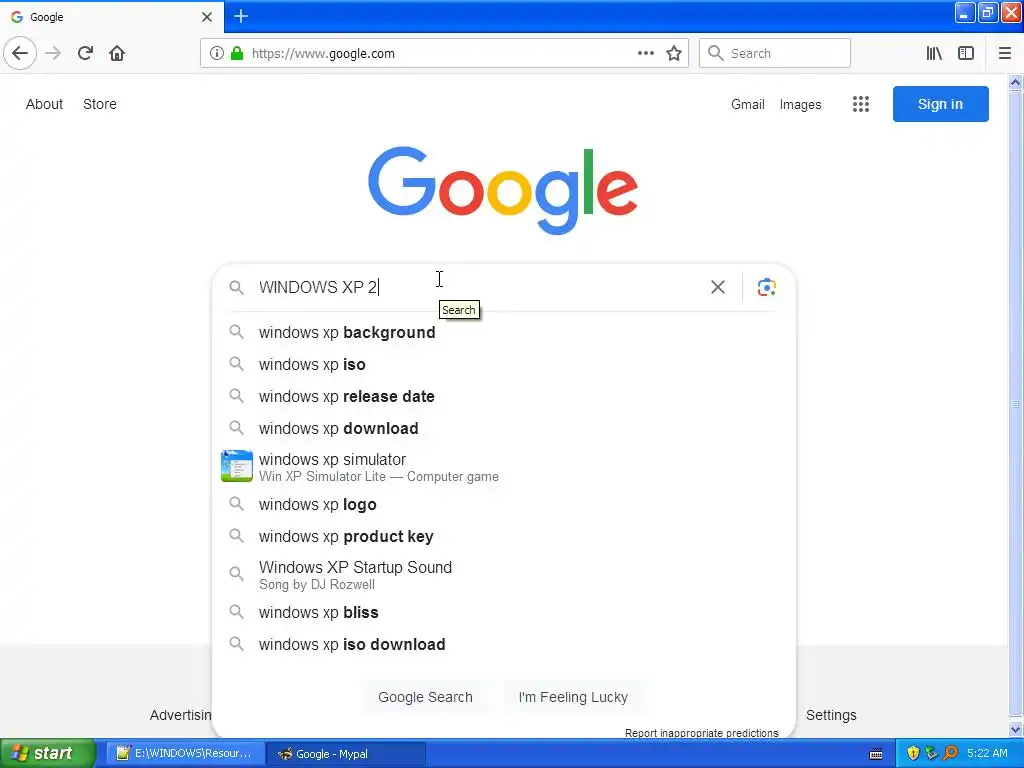Click Win XP Simulator thumbnail icon
The width and height of the screenshot is (1024, 768).
236,466
